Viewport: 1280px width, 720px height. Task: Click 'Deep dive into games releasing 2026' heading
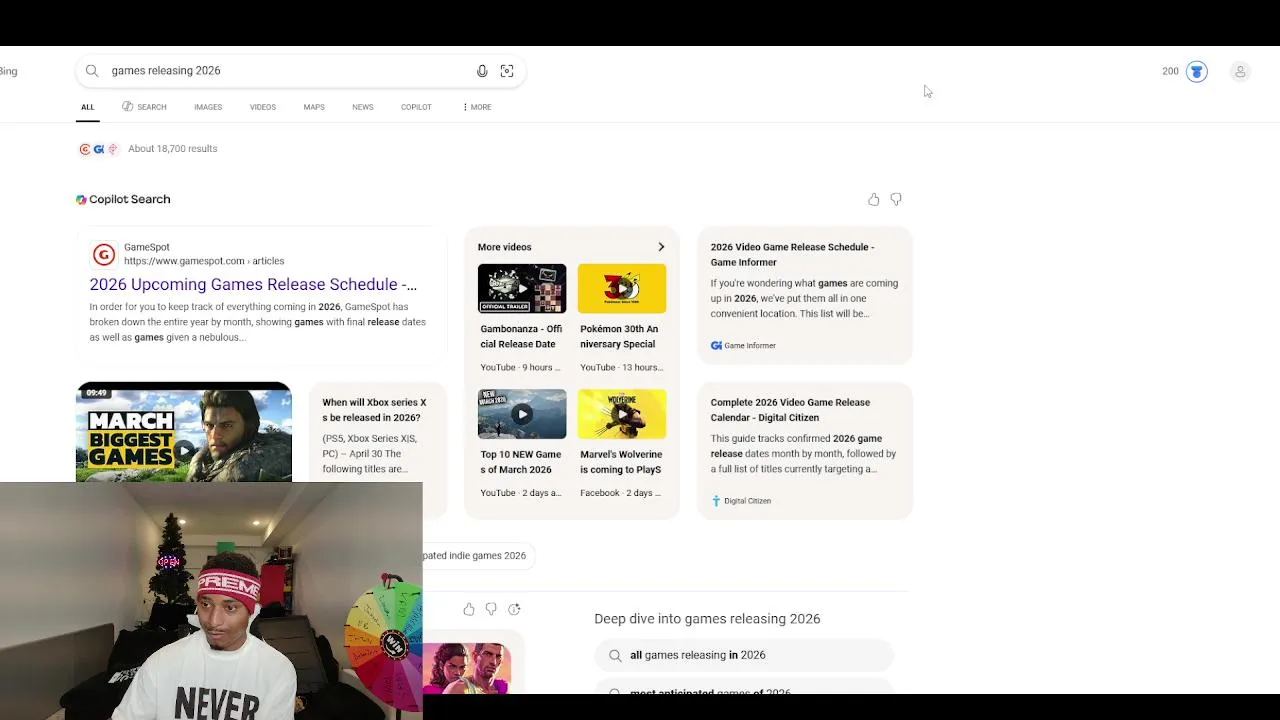[x=707, y=619]
